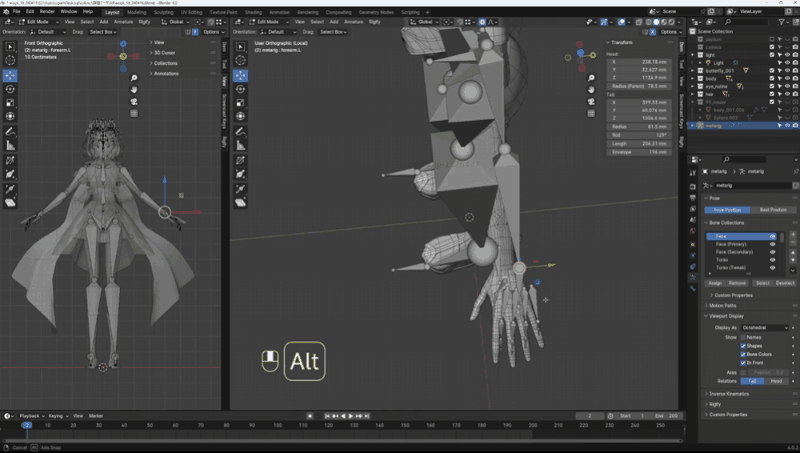The width and height of the screenshot is (800, 453).
Task: Select the Move tool in left viewport
Action: [10, 75]
